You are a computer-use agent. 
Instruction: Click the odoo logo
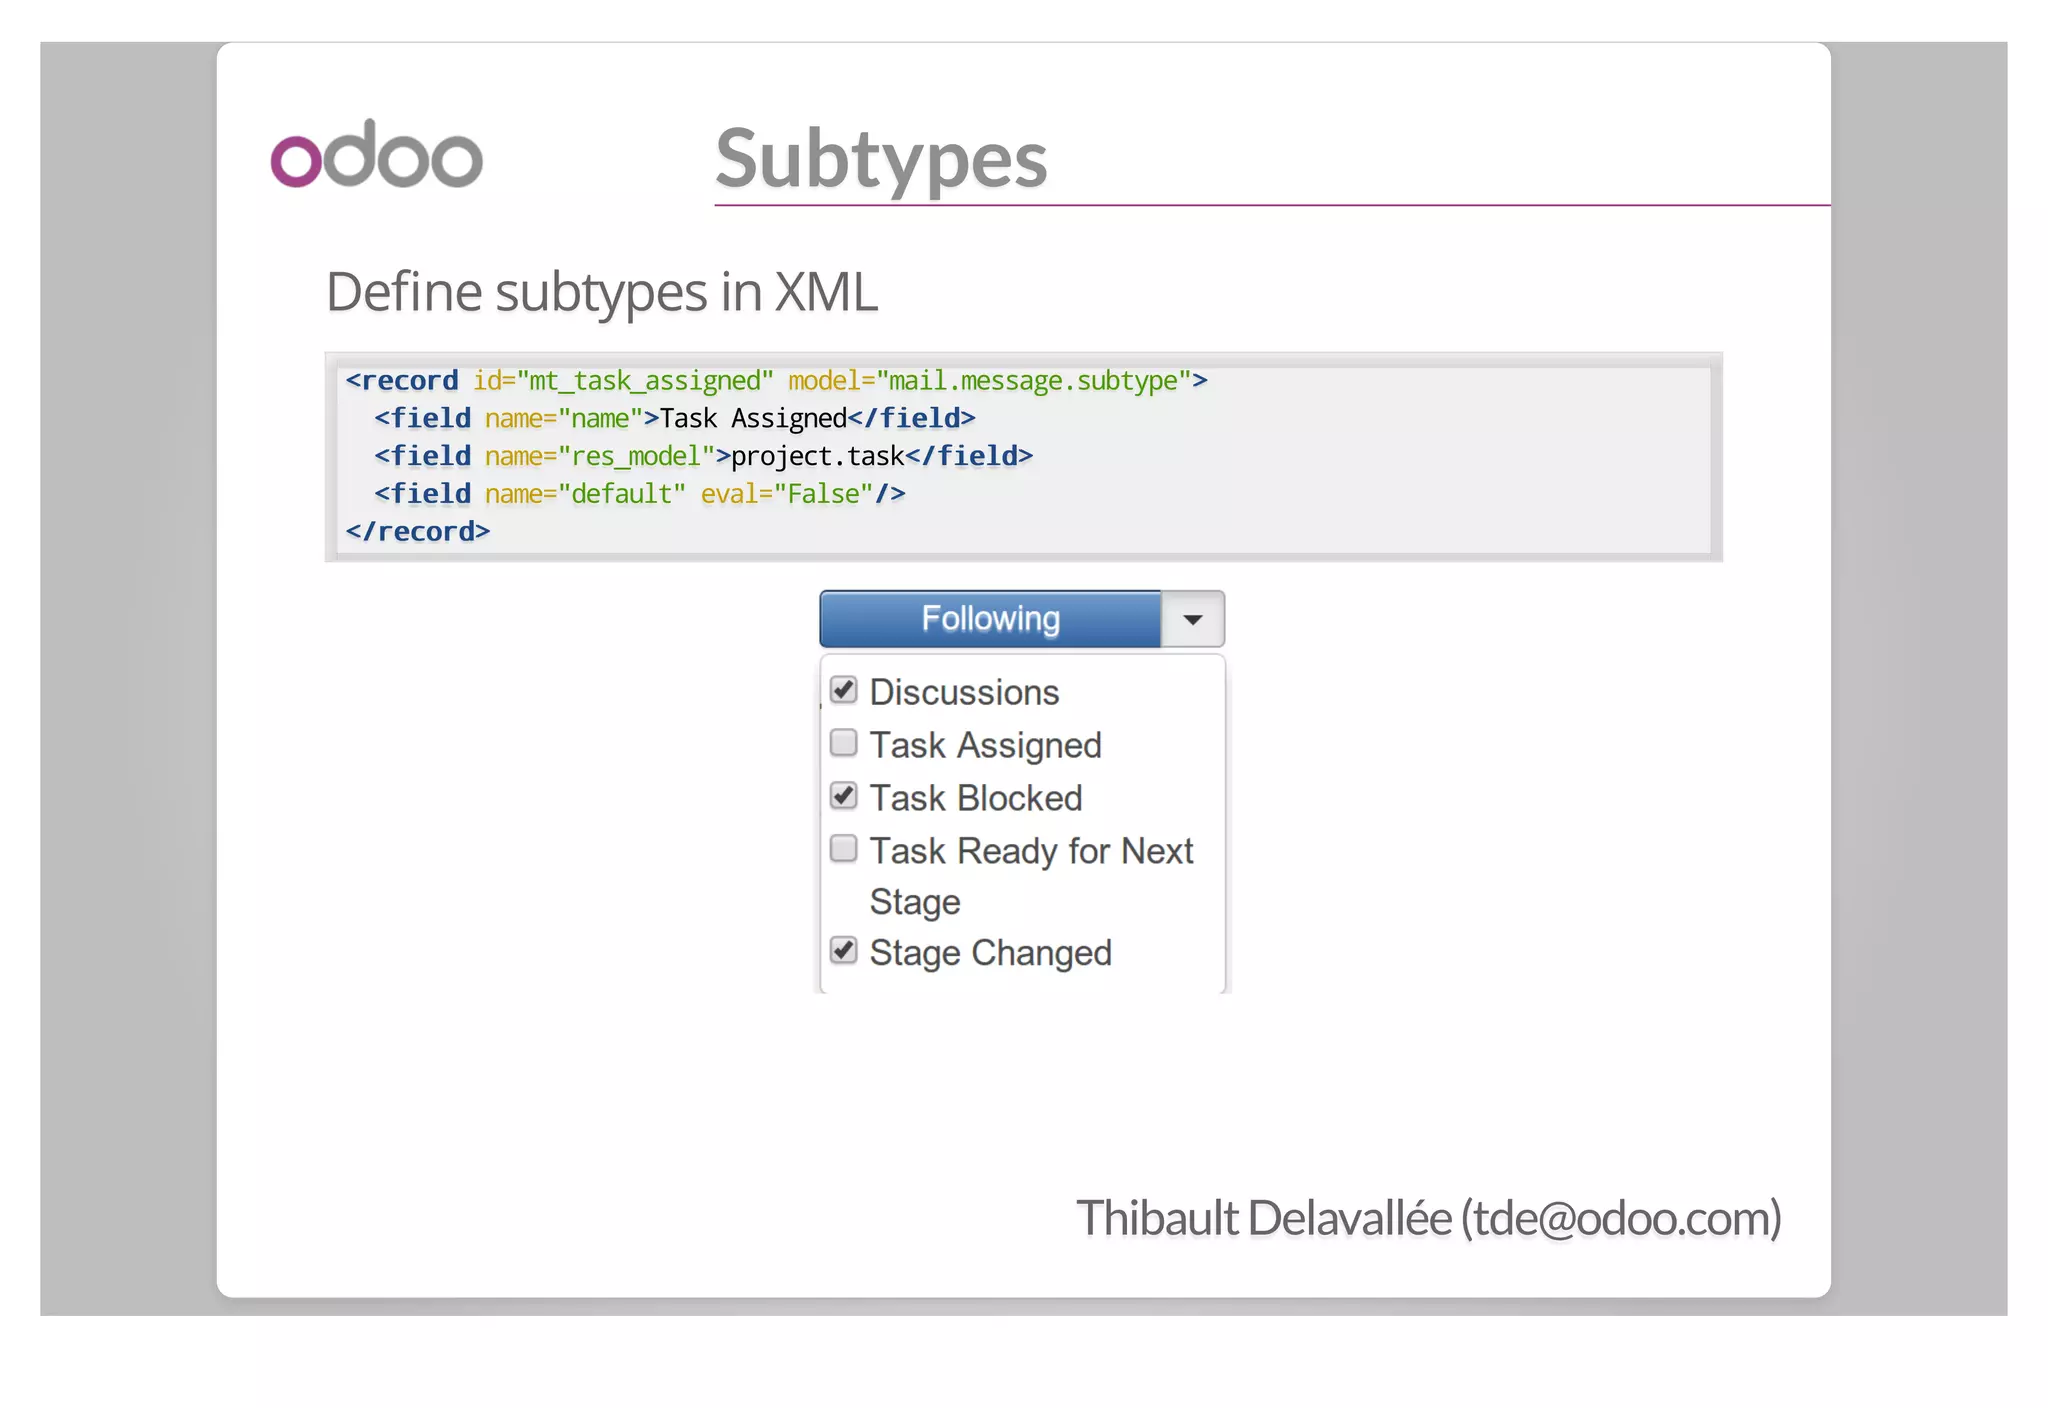[377, 154]
